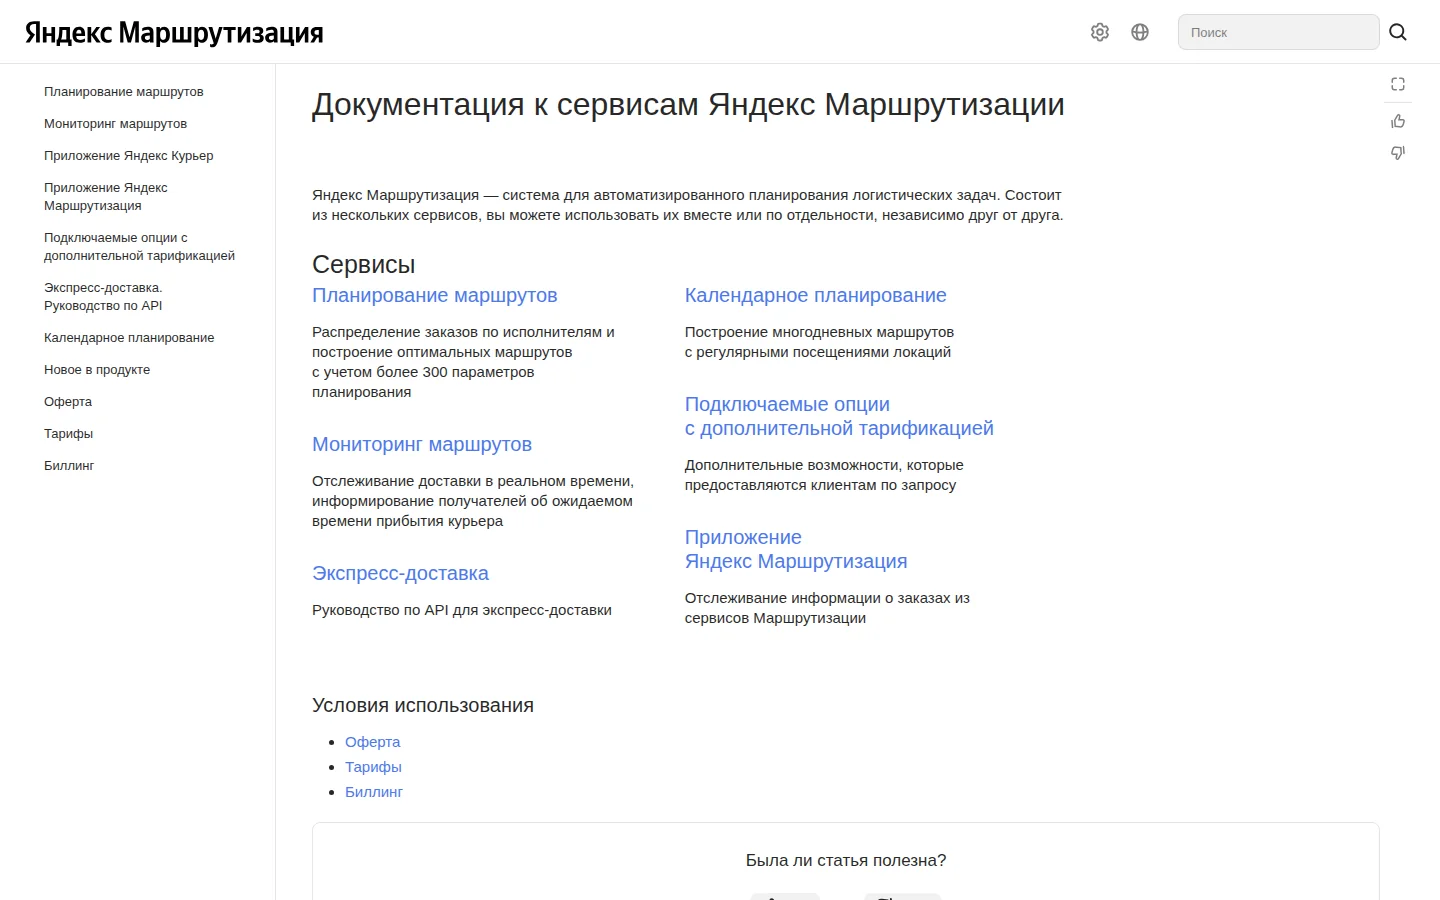Open Новое в продукте sidebar item
Screen dimensions: 1440x900
tap(97, 369)
